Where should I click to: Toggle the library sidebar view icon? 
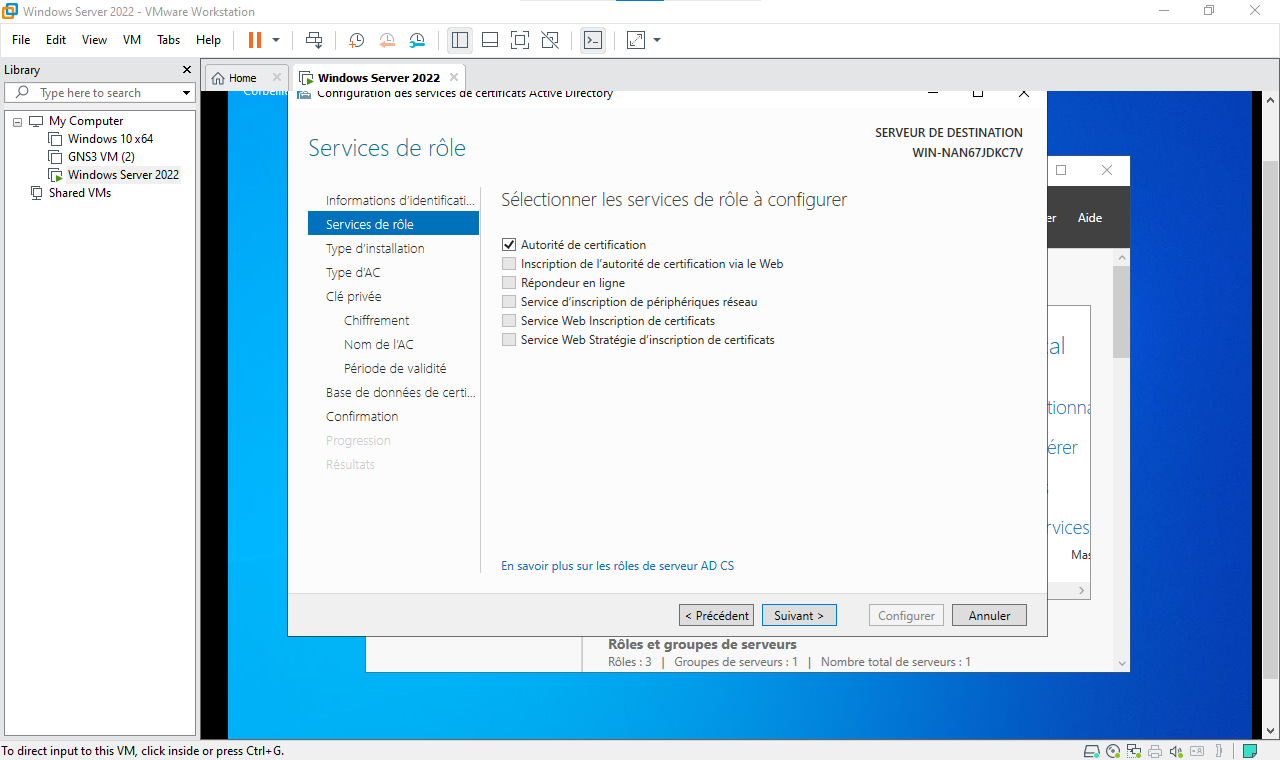pos(460,40)
